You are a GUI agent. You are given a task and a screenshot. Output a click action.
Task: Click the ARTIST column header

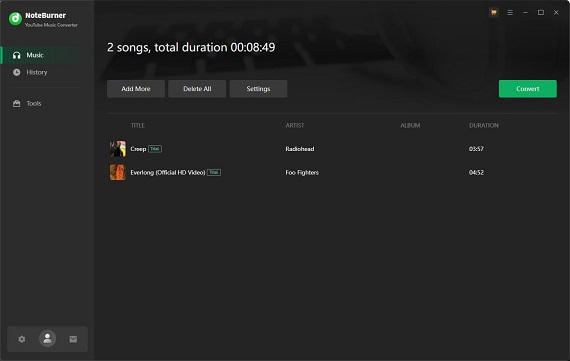pos(294,125)
